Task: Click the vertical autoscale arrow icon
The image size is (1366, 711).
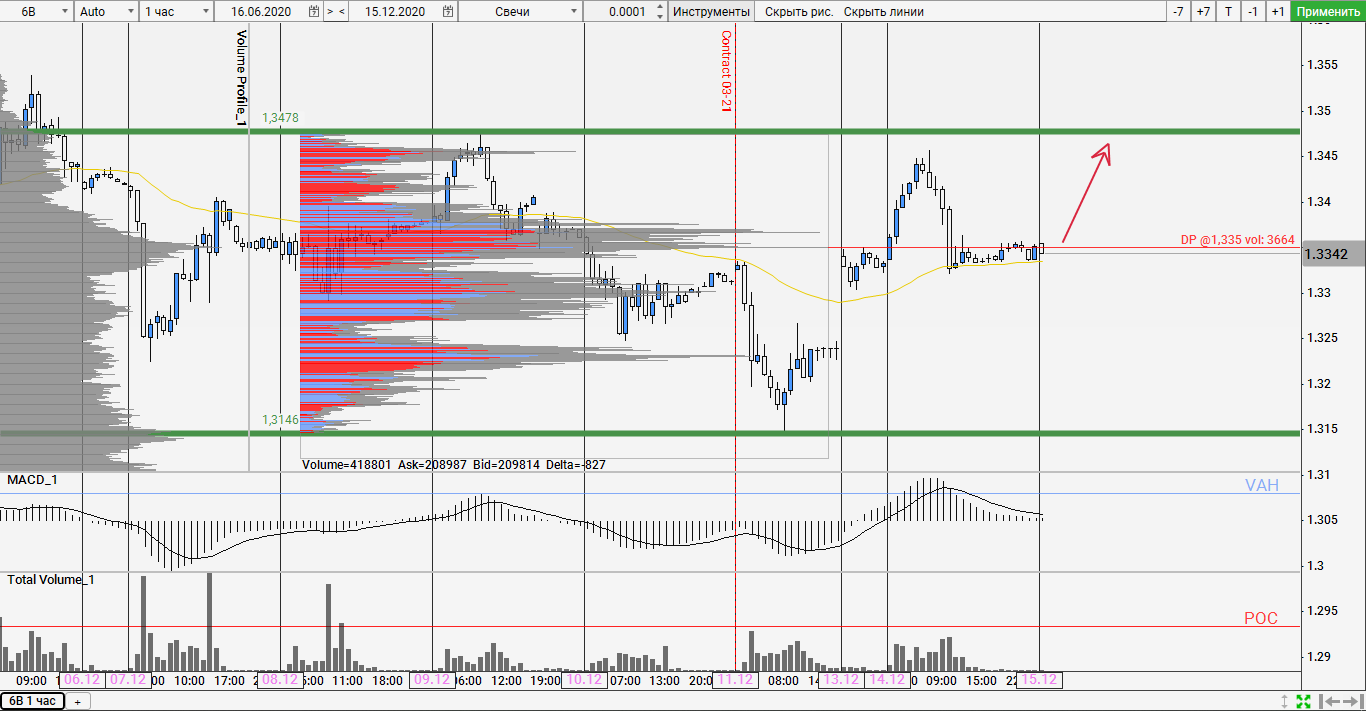Action: (x=1285, y=701)
